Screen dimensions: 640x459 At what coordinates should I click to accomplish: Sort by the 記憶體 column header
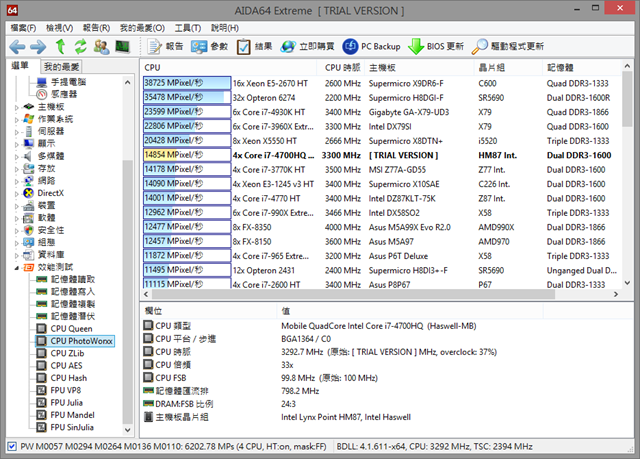pos(581,68)
